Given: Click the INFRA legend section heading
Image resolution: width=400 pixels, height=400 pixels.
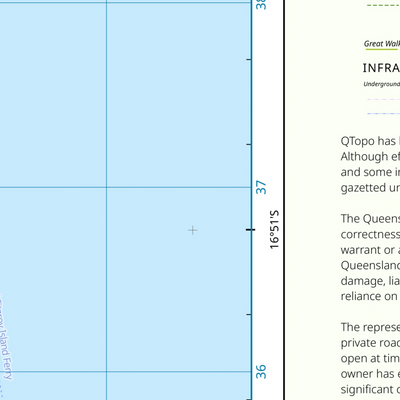Looking at the screenshot, I should click(381, 68).
